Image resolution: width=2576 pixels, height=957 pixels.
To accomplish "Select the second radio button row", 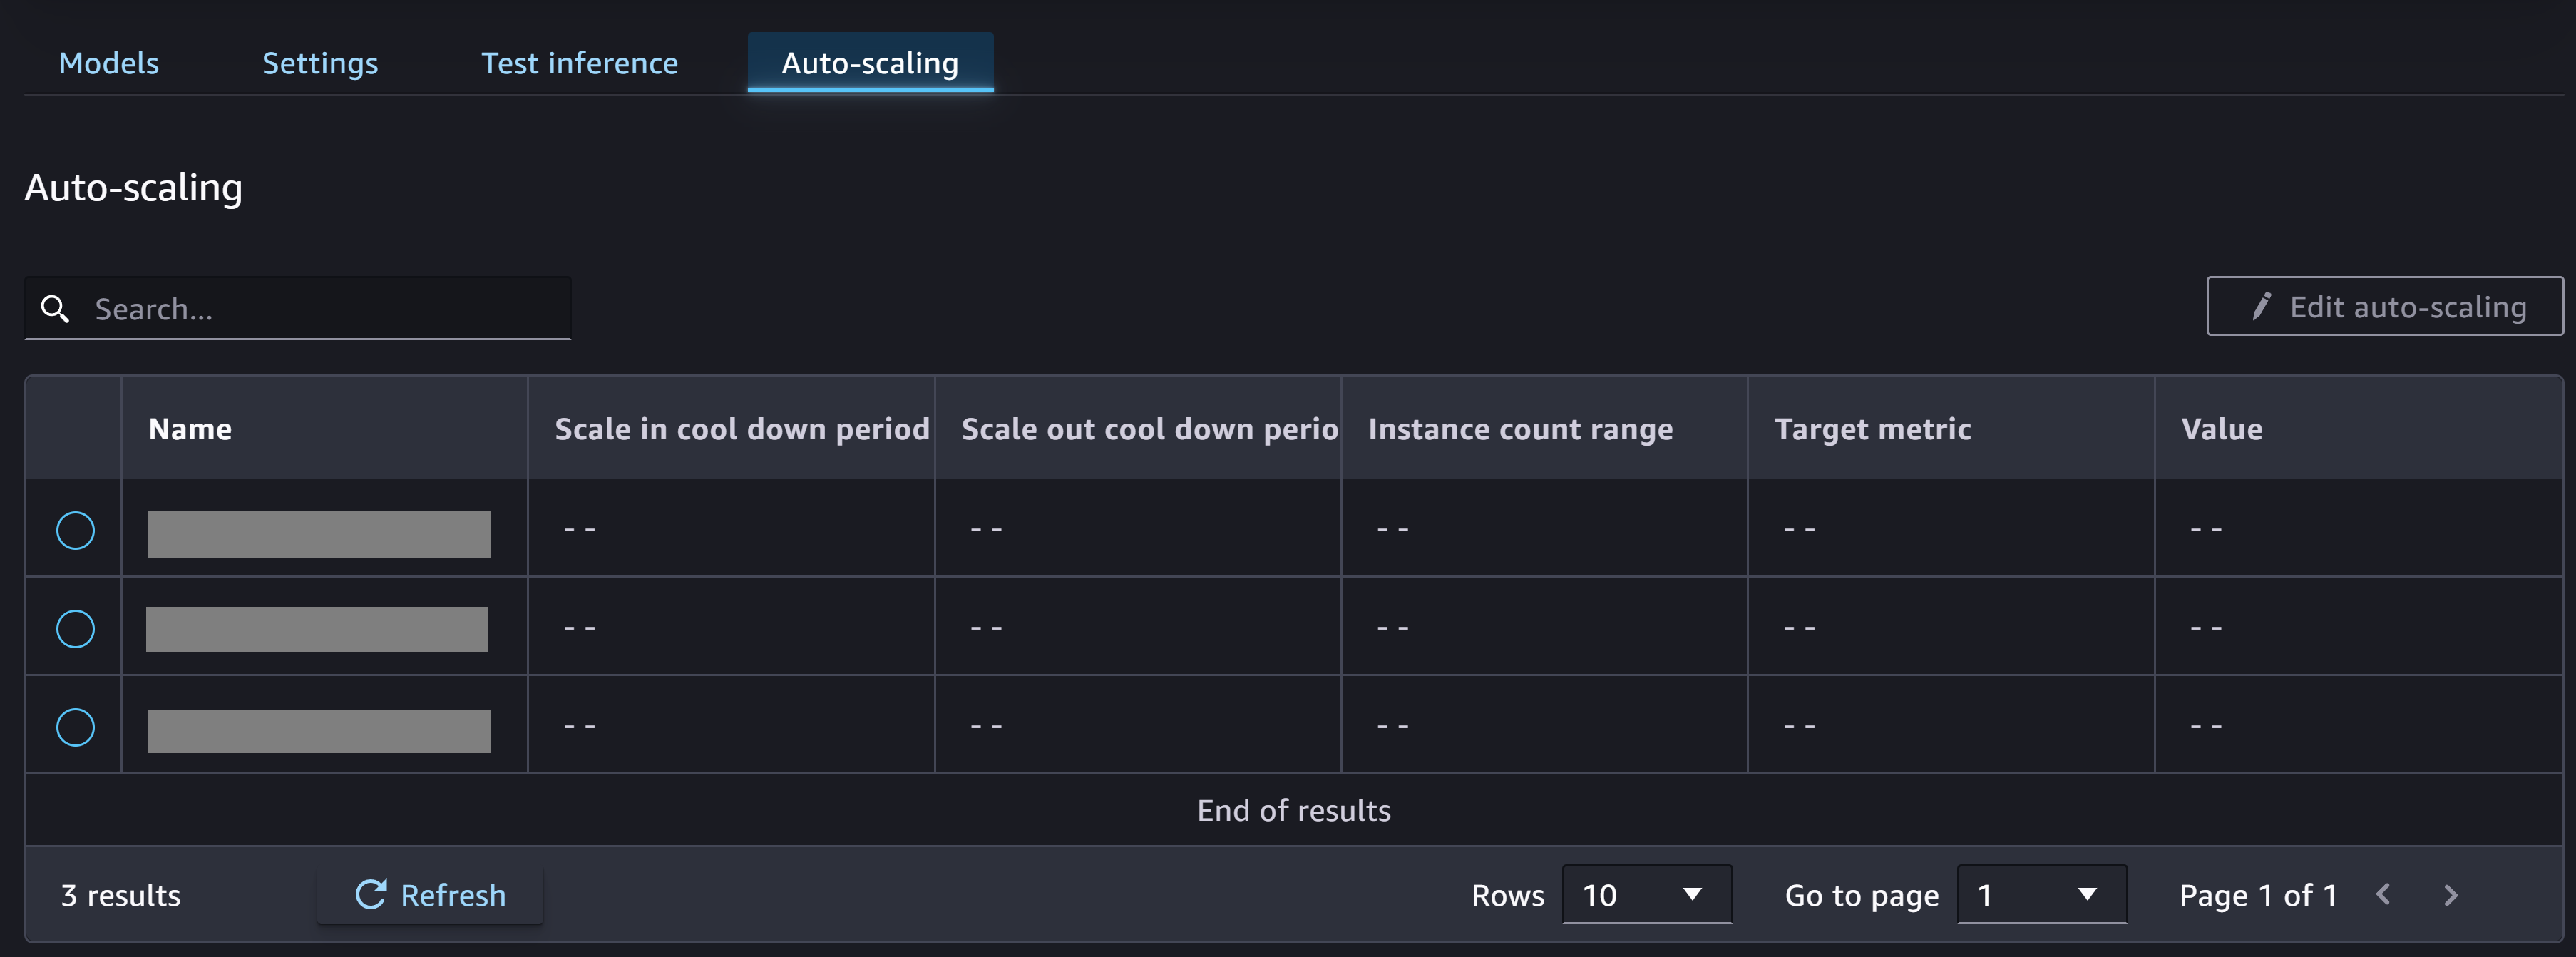I will [x=76, y=627].
